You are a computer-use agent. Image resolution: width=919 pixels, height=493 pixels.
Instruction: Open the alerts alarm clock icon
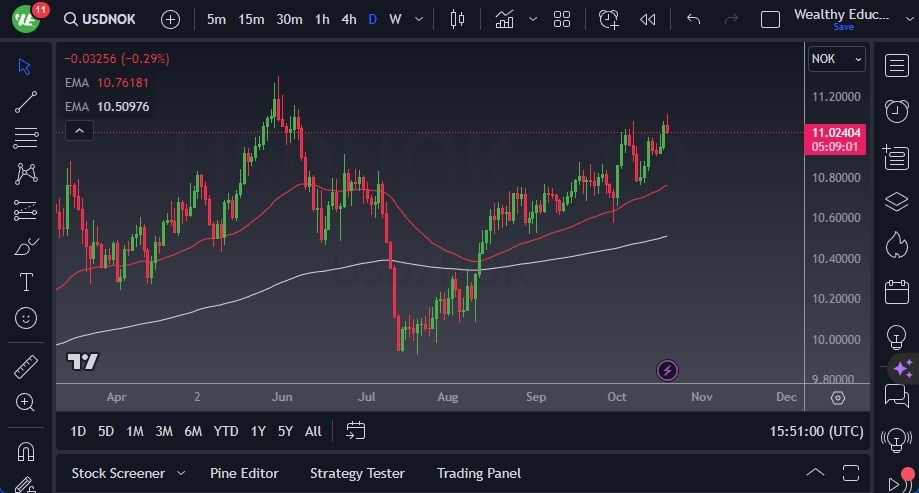click(896, 110)
